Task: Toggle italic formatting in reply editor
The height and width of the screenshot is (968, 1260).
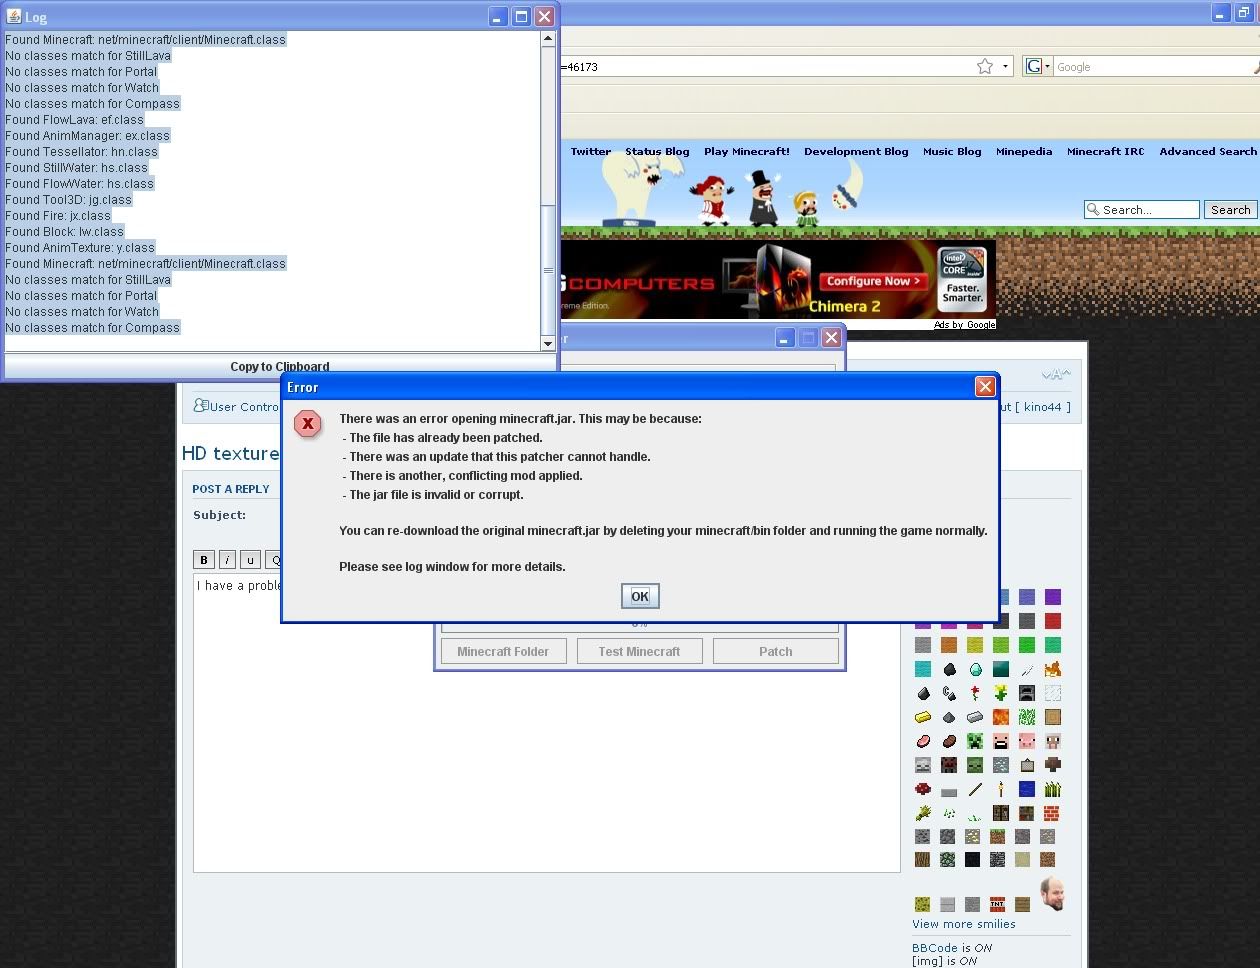Action: tap(227, 560)
